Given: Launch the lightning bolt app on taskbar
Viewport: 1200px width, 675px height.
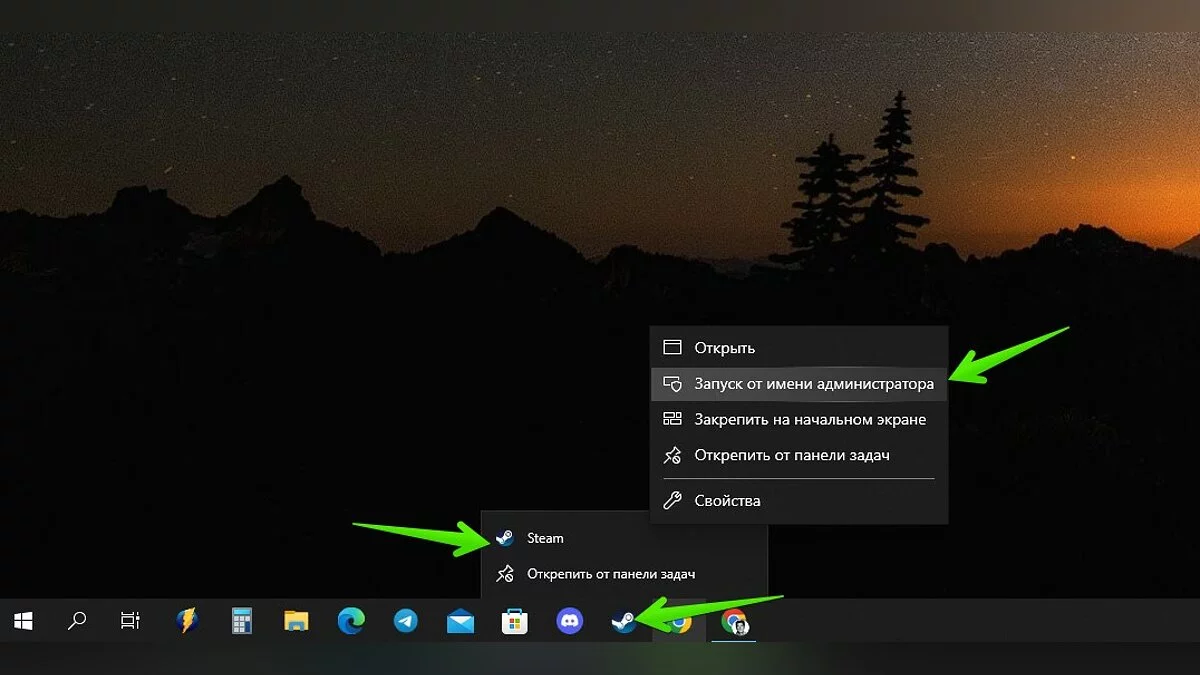Looking at the screenshot, I should [x=187, y=621].
